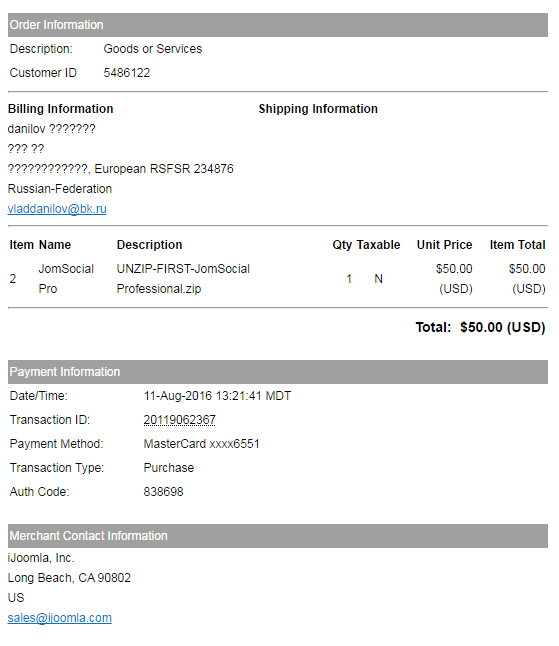
Task: Click the JomSocial Pro item name
Action: click(x=66, y=279)
